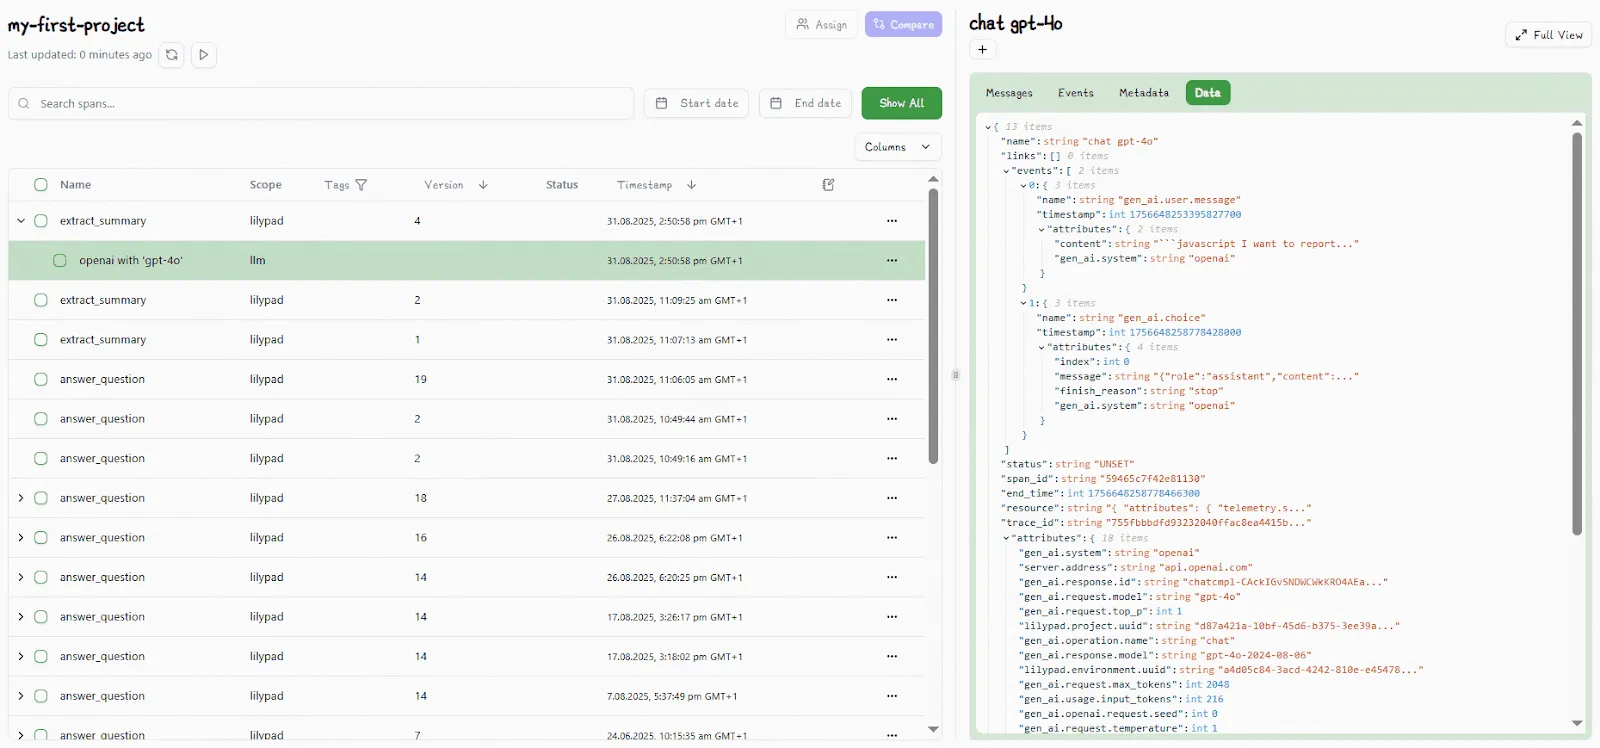Click the play icon under project title
The image size is (1600, 748).
click(204, 55)
